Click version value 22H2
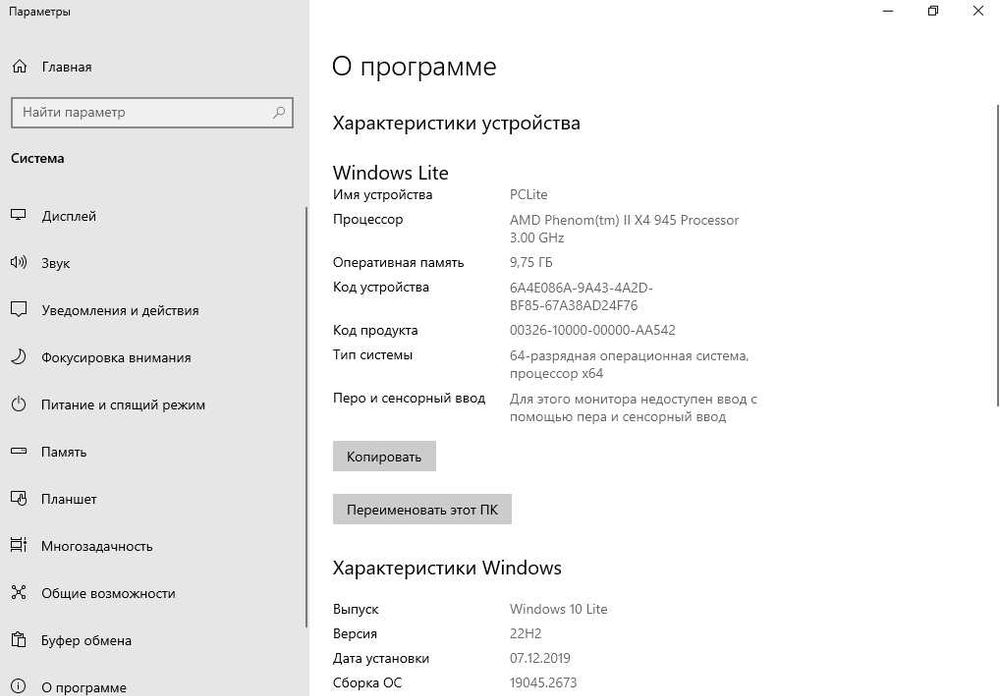This screenshot has width=1000, height=696. [525, 633]
